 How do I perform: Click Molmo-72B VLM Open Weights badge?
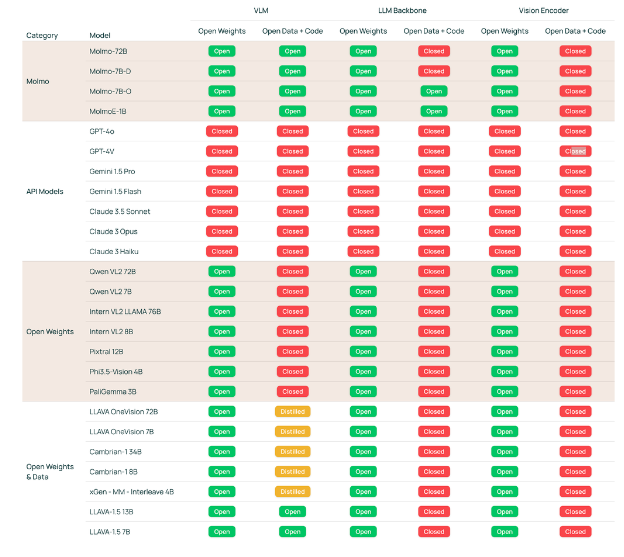pyautogui.click(x=222, y=51)
